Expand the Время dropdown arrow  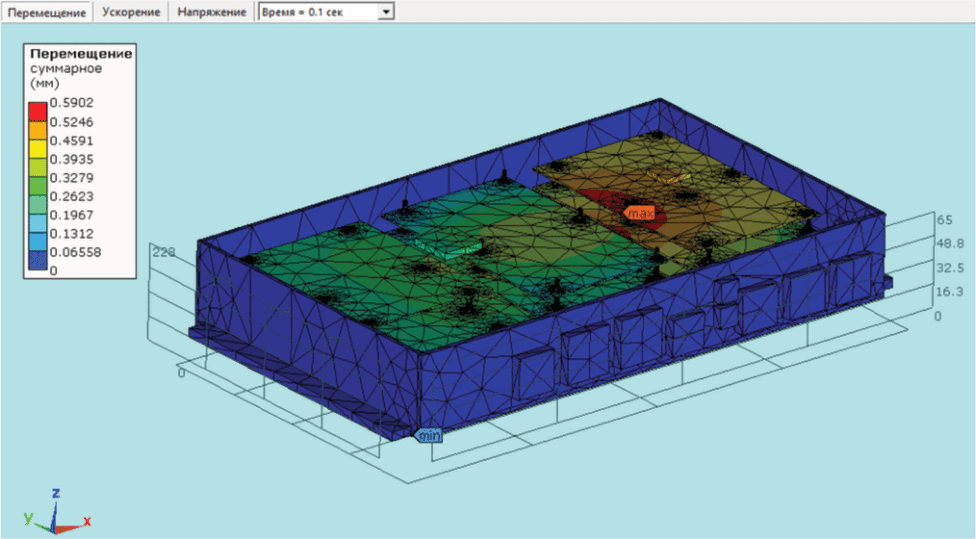(x=386, y=12)
